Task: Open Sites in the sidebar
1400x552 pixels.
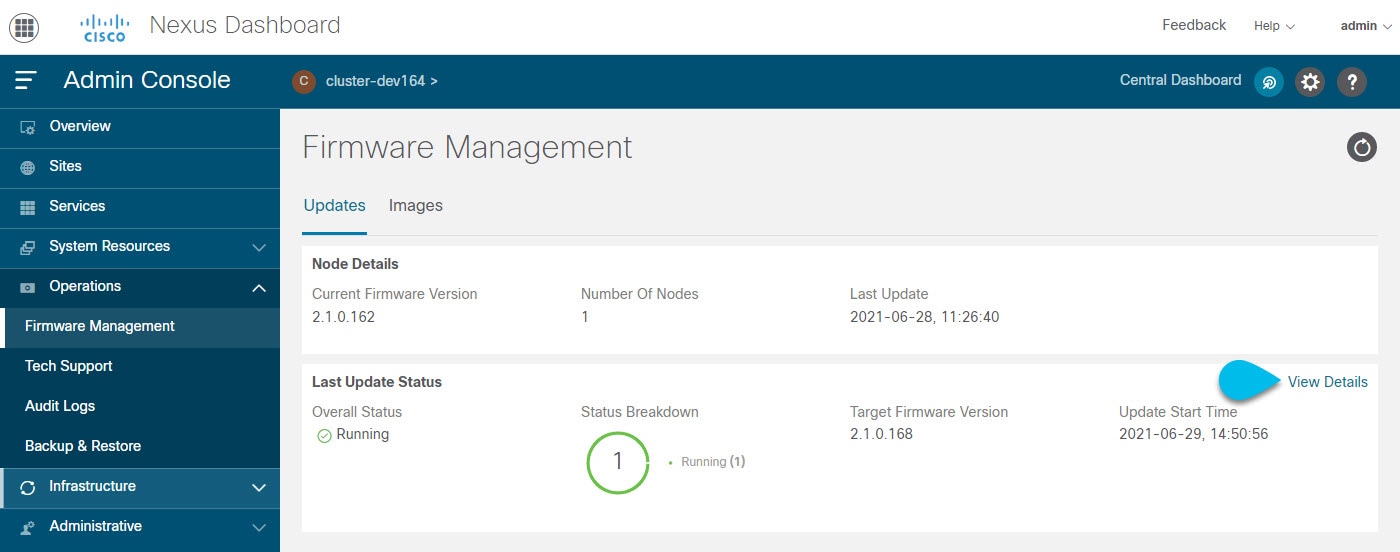Action: (x=140, y=167)
